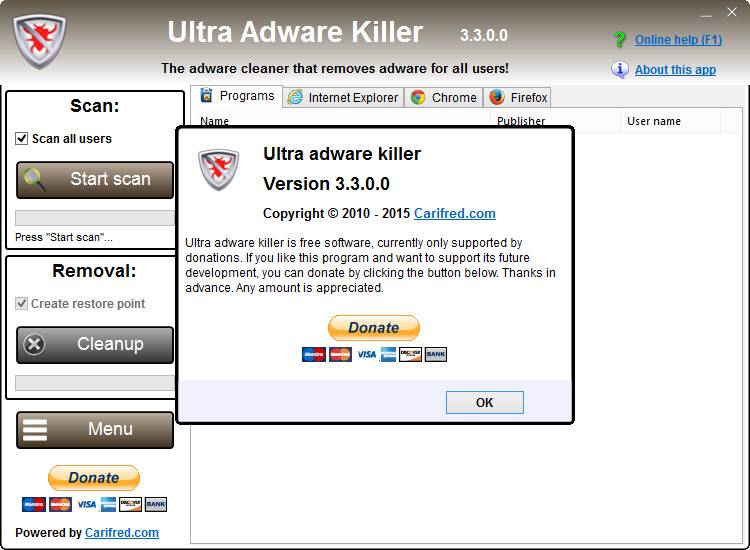
Task: Click Donate button in left sidebar
Action: click(94, 478)
